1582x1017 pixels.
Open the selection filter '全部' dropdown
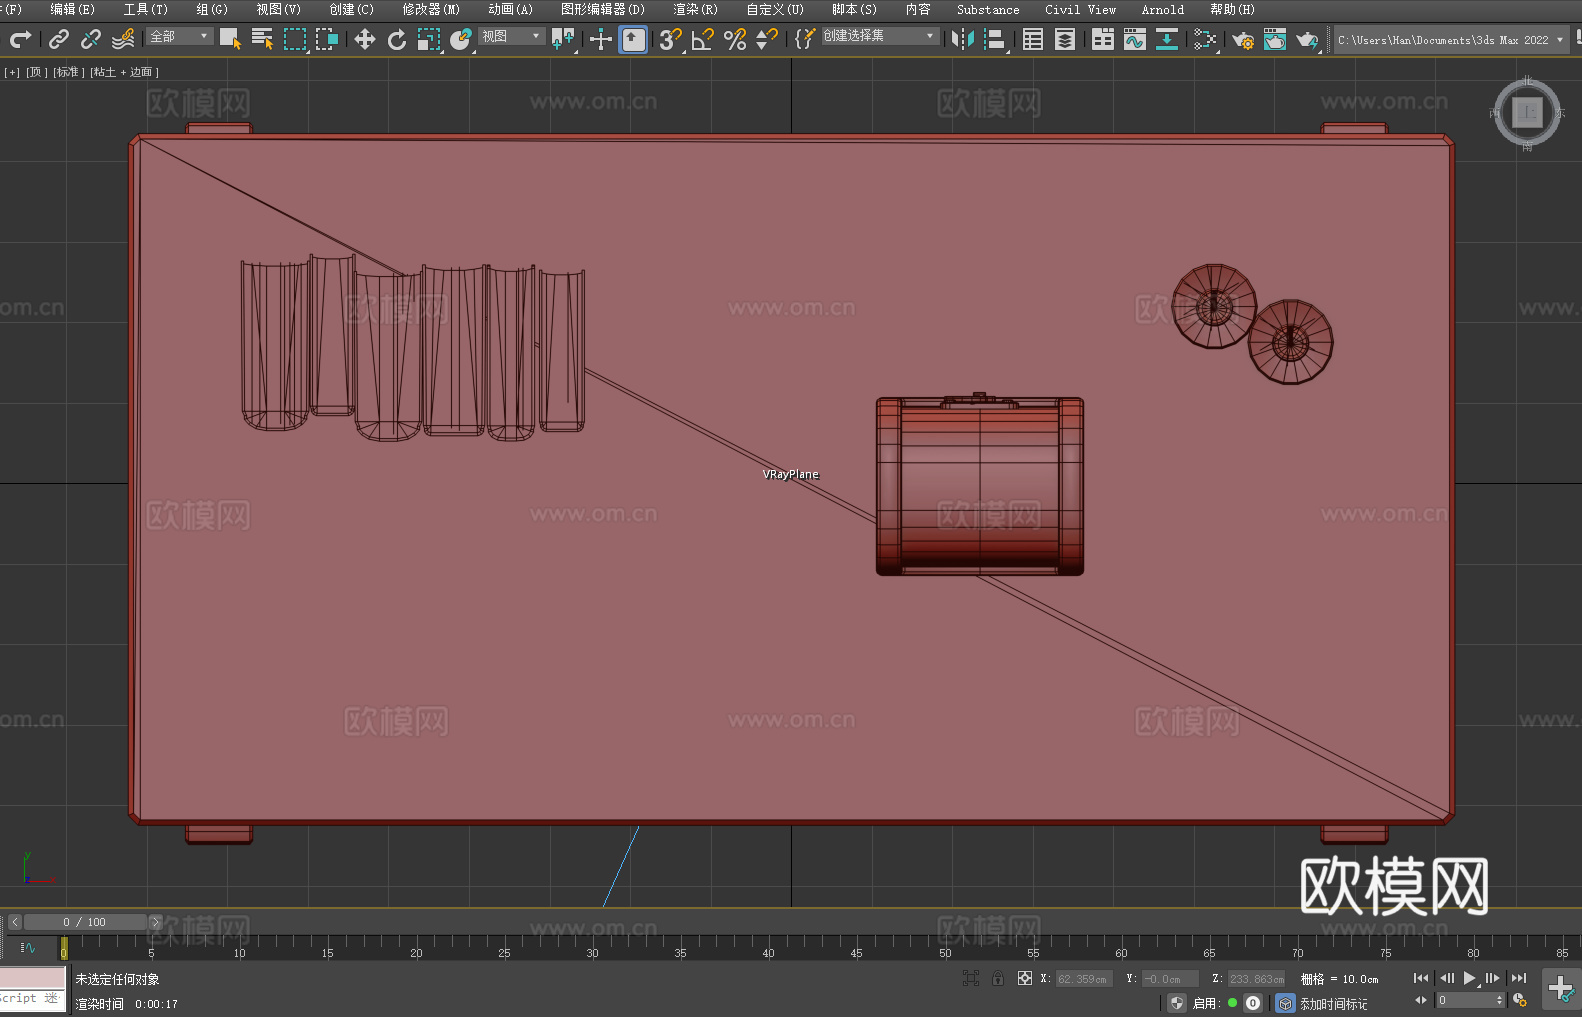click(180, 36)
